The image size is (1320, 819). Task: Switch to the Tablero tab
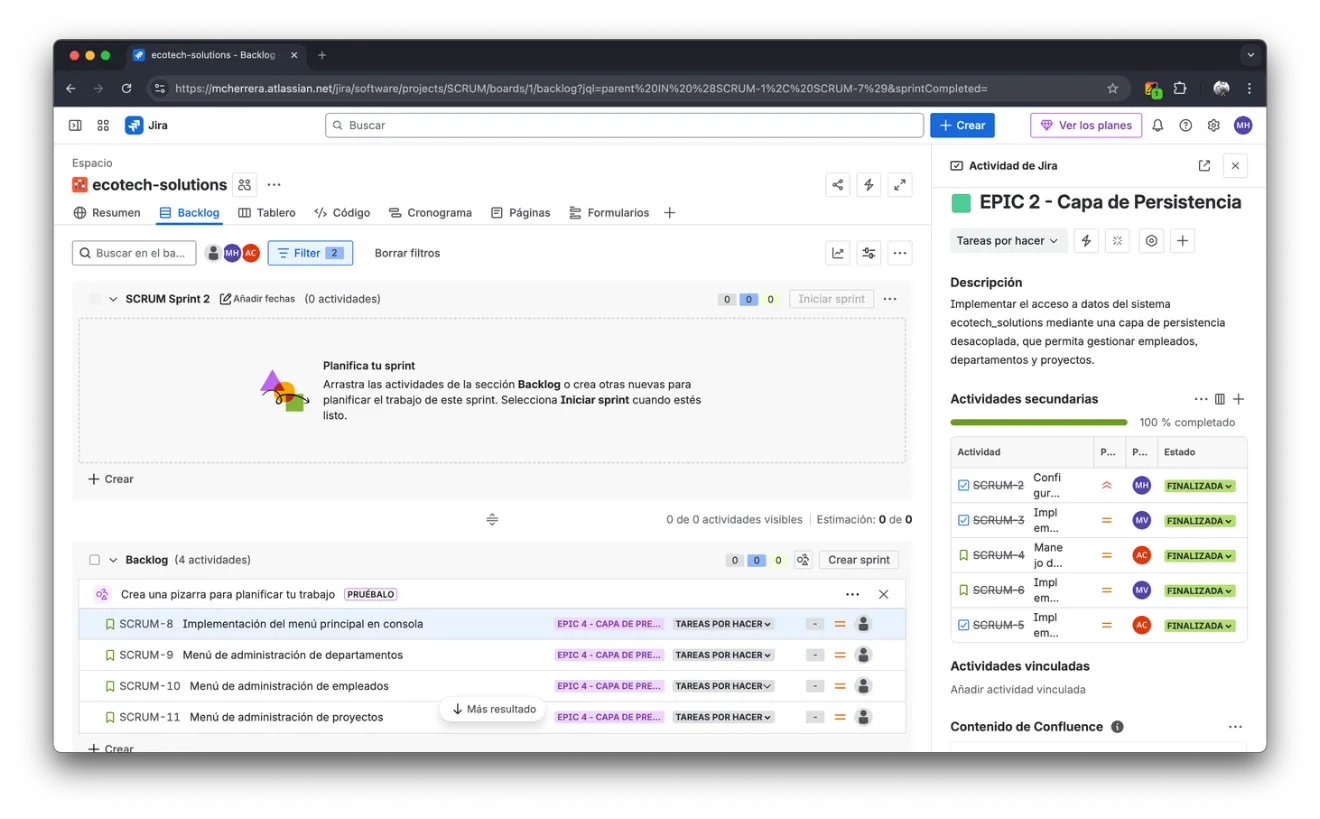[x=267, y=213]
